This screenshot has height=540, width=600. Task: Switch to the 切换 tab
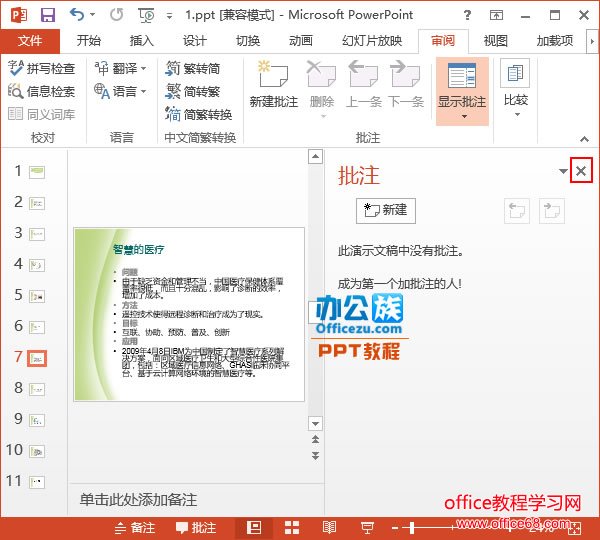click(248, 41)
